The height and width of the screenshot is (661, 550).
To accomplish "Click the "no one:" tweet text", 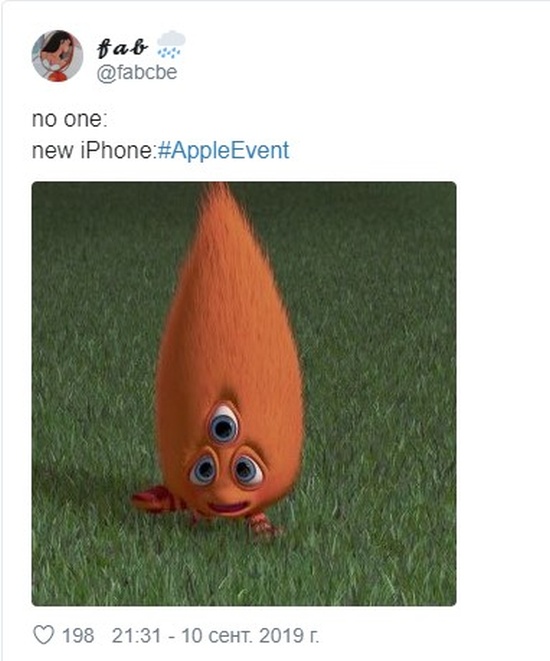I will 70,119.
